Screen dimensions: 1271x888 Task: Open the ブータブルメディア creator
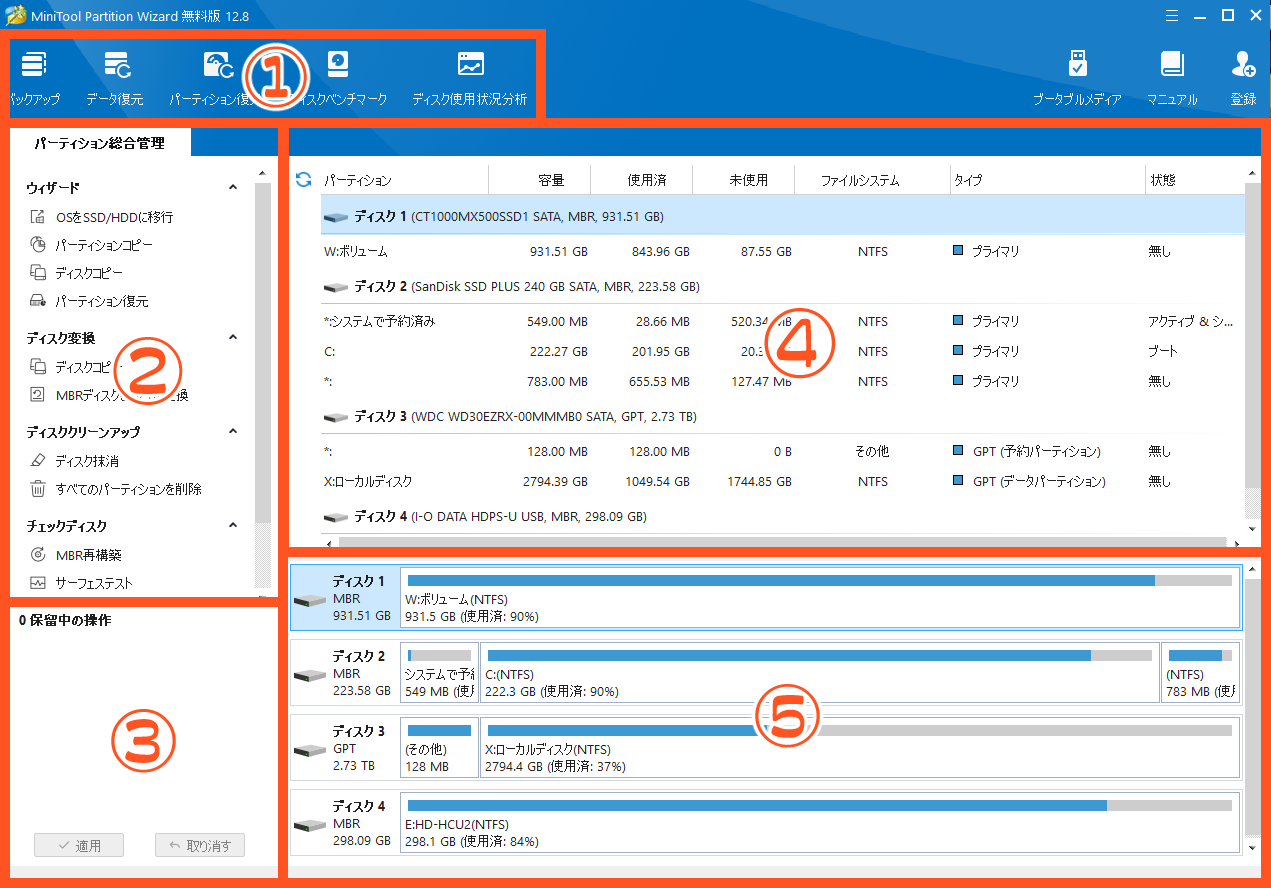point(1076,67)
